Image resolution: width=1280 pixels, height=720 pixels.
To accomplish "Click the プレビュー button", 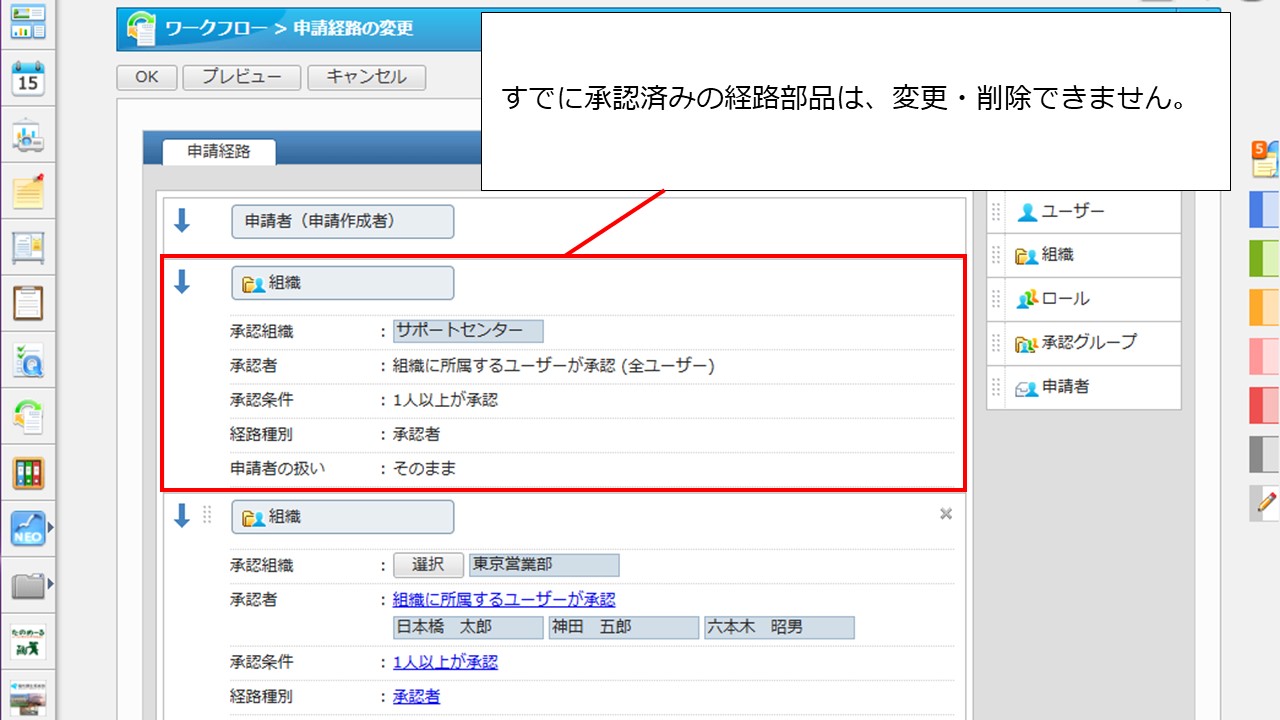I will point(242,77).
